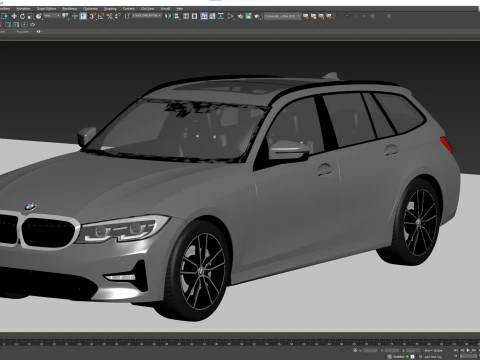Open the Graph Editors menu
Screen dimensions: 480x360
click(x=46, y=9)
